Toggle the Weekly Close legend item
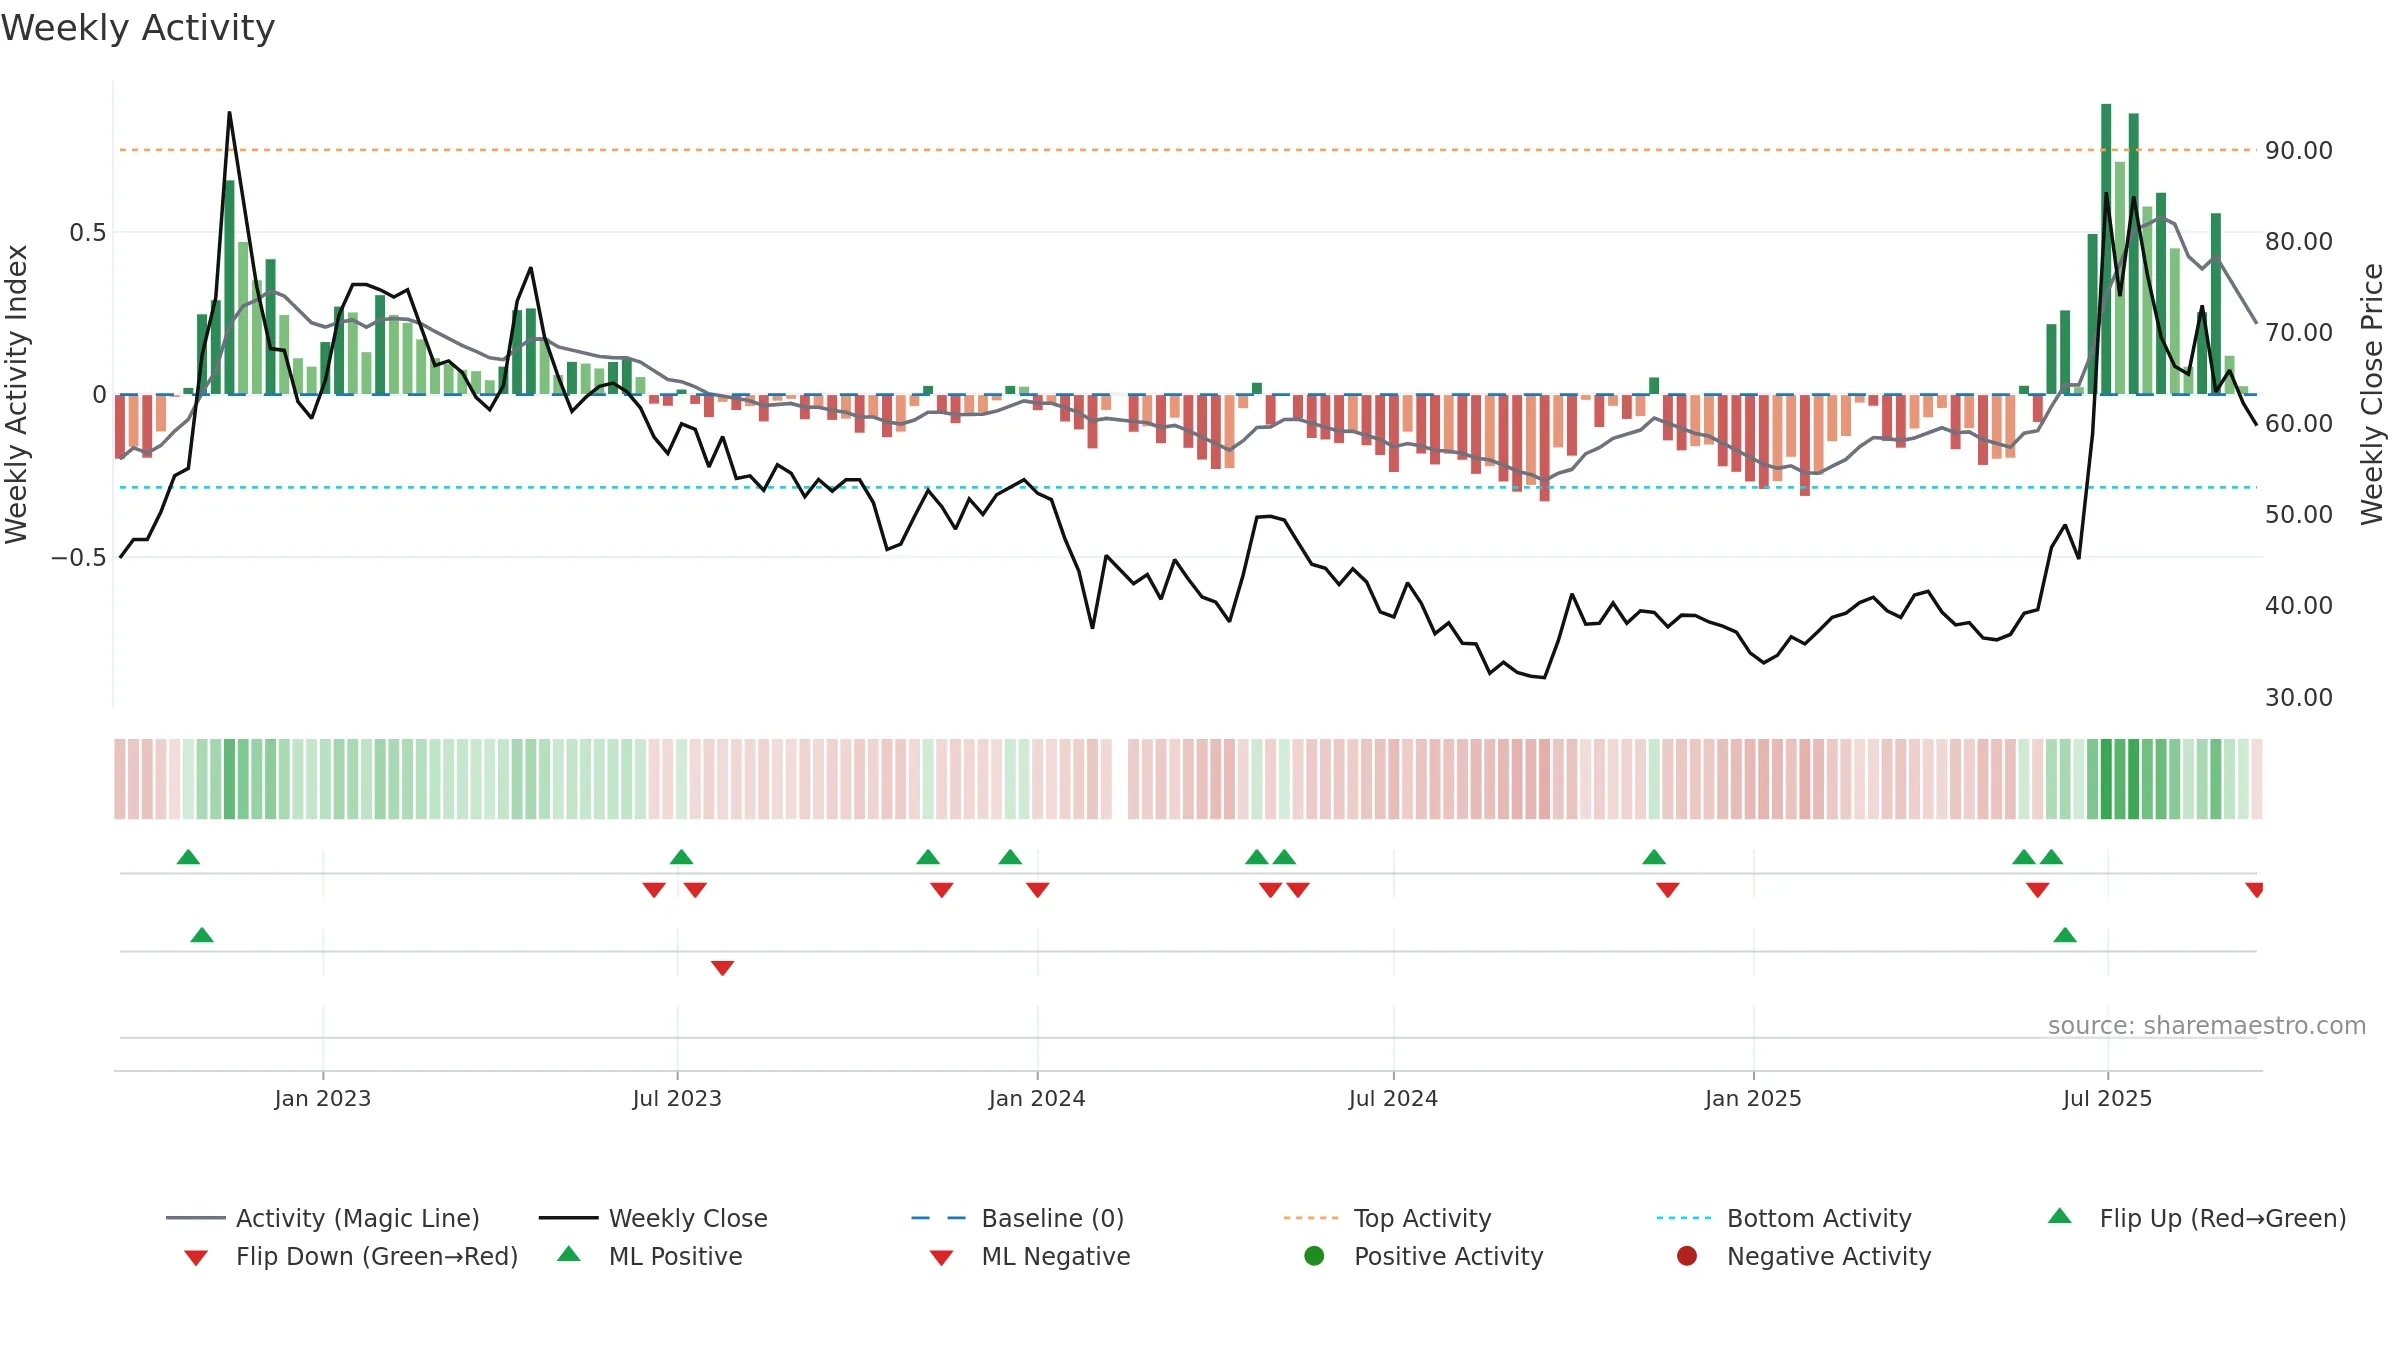Screen dimensions: 2400x1350 (x=653, y=1218)
